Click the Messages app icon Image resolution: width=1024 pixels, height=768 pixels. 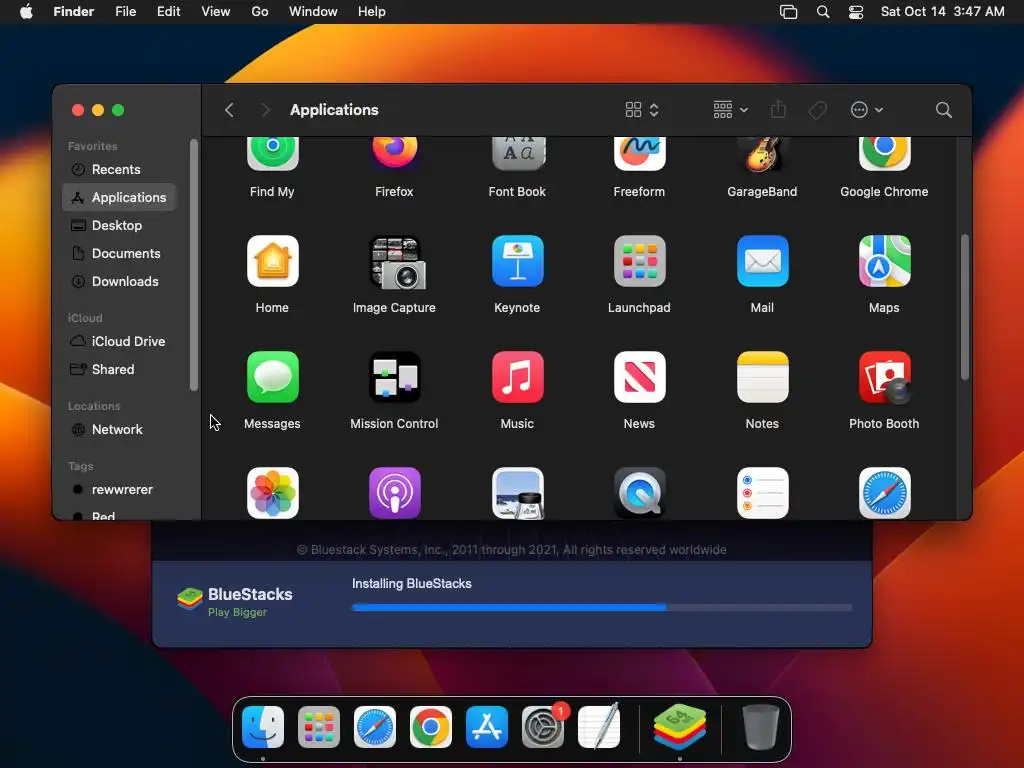(x=272, y=377)
